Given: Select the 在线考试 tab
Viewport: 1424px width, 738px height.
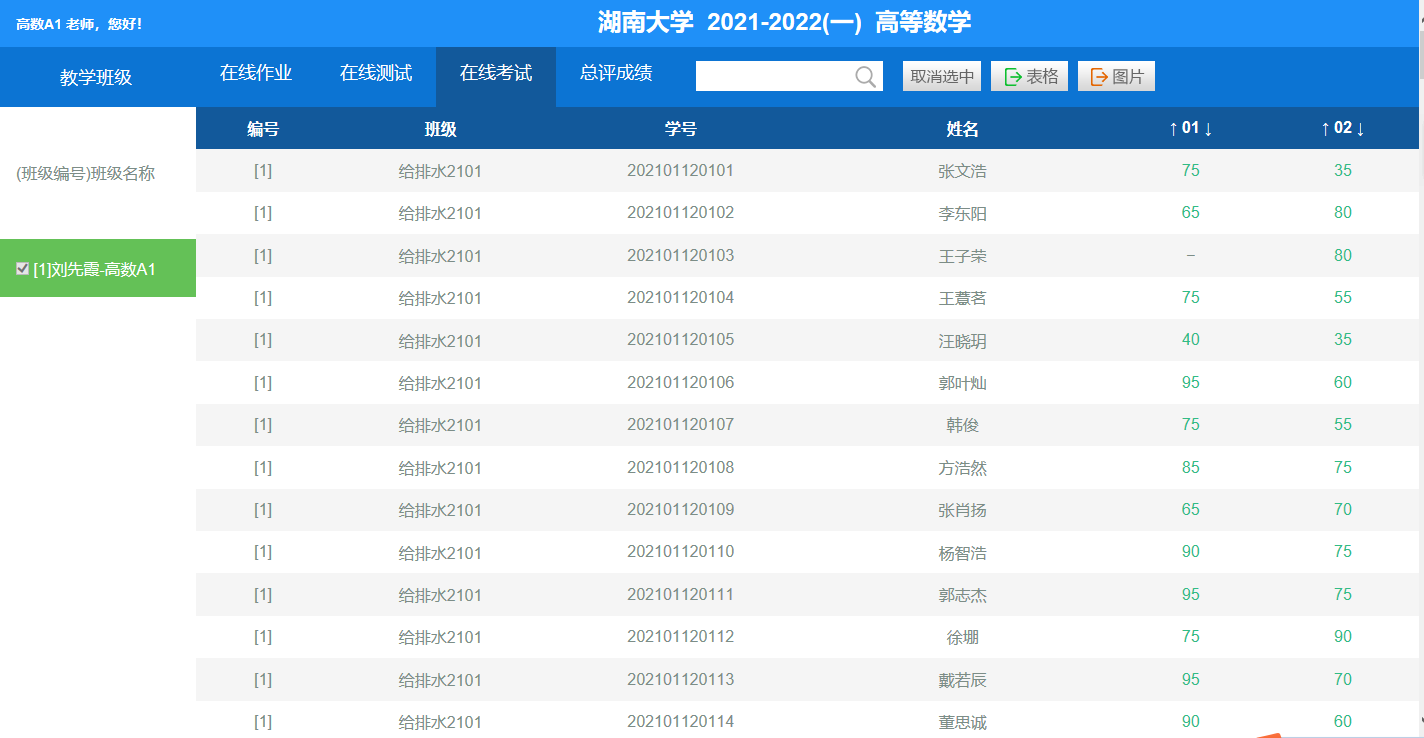Looking at the screenshot, I should 496,76.
